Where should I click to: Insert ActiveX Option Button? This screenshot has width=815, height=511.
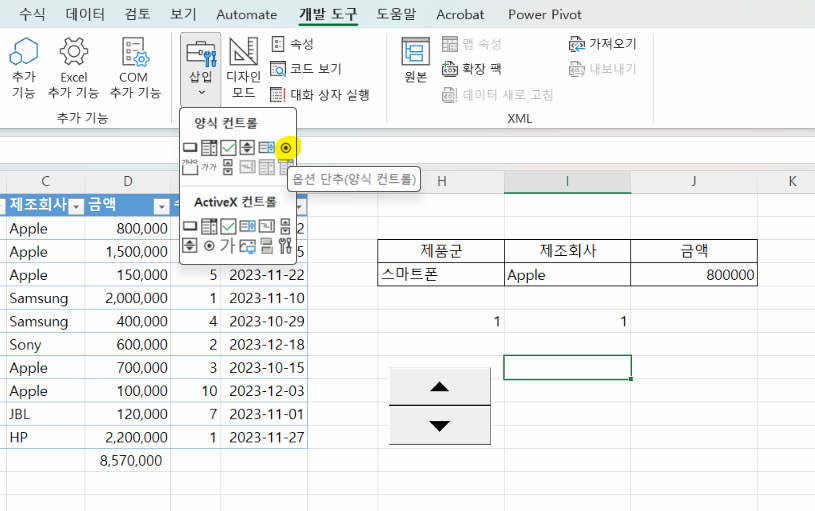pos(209,245)
